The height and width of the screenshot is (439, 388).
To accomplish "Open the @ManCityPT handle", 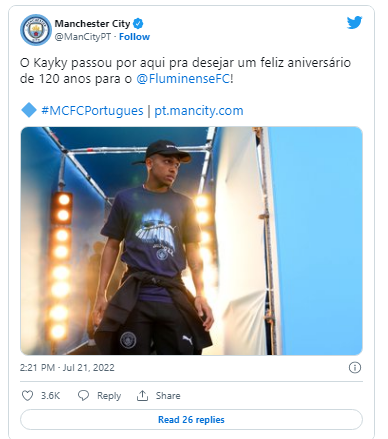I will coord(83,37).
